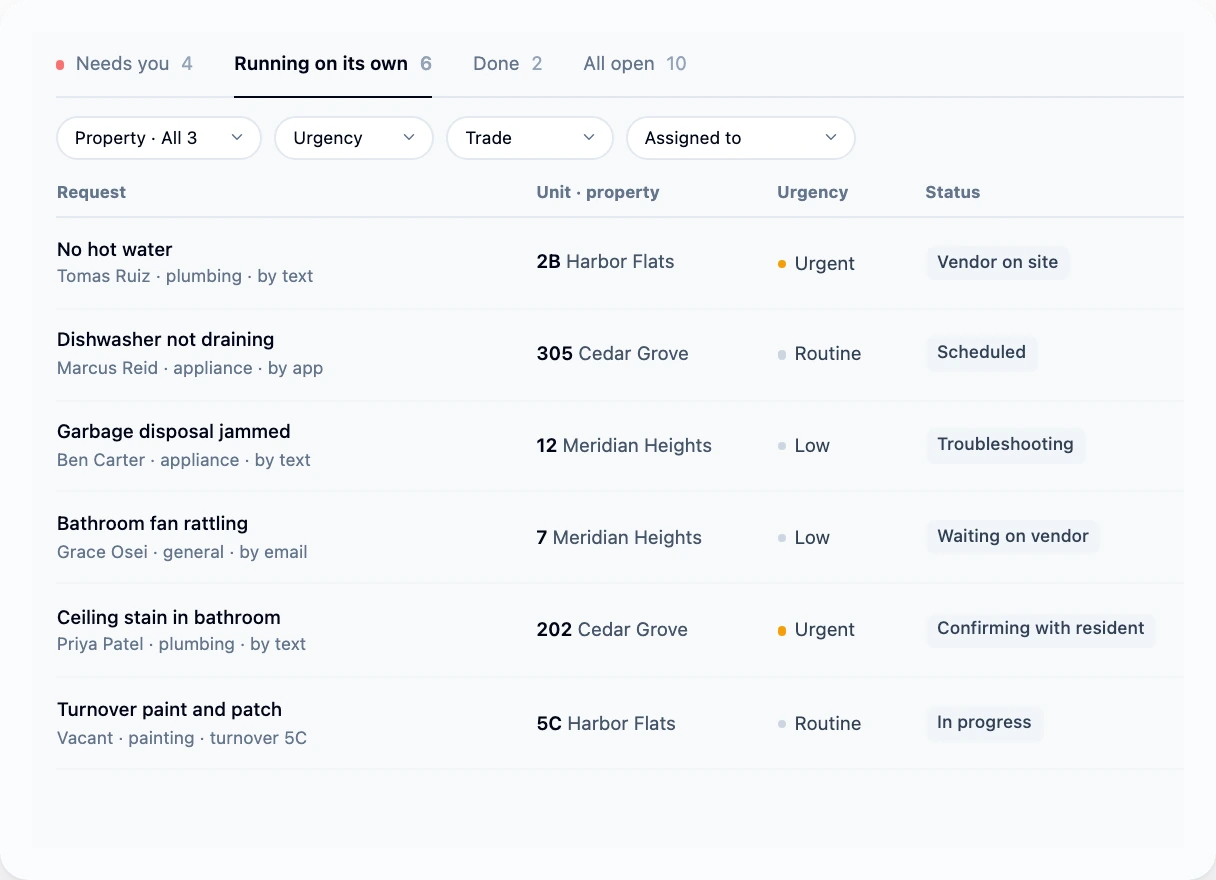Select the Running on its own tab
Screen dimensions: 1216x880
(x=333, y=64)
